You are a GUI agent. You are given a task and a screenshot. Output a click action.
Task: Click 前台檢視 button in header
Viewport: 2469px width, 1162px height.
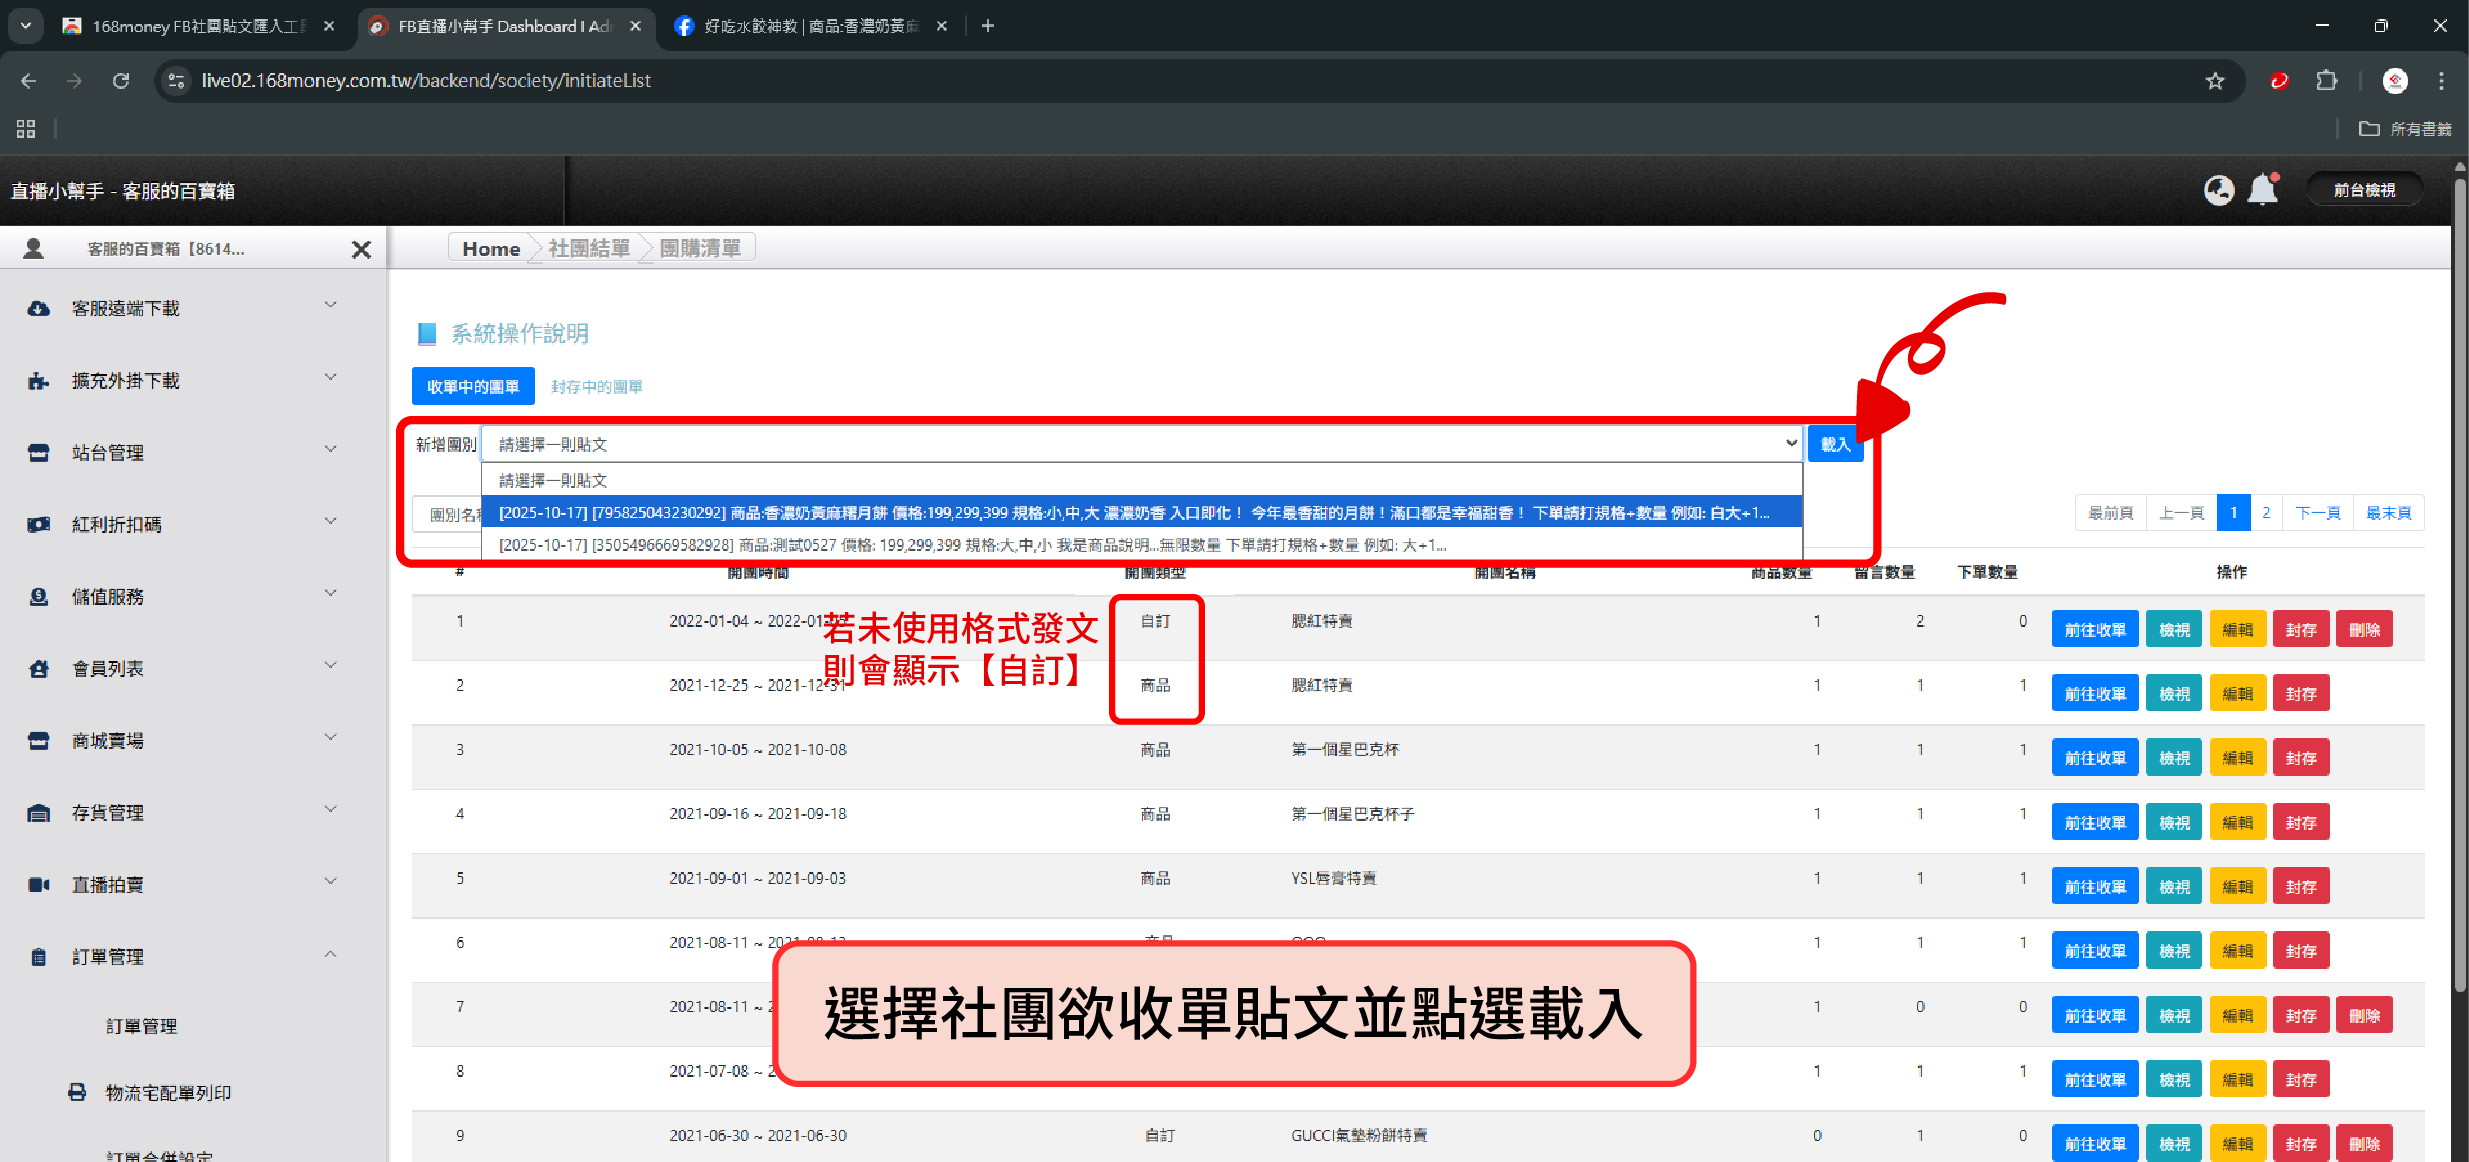pos(2364,190)
